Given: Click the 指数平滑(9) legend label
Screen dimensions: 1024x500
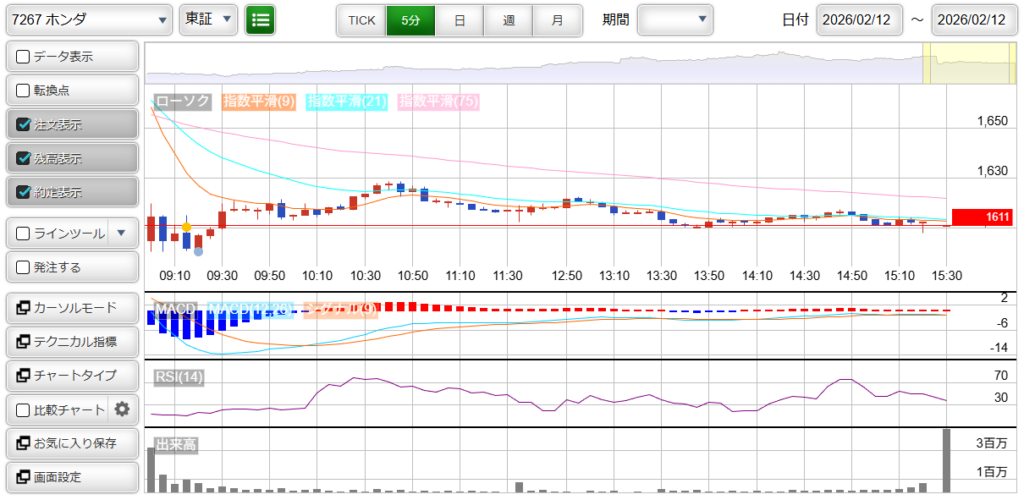Looking at the screenshot, I should [258, 101].
